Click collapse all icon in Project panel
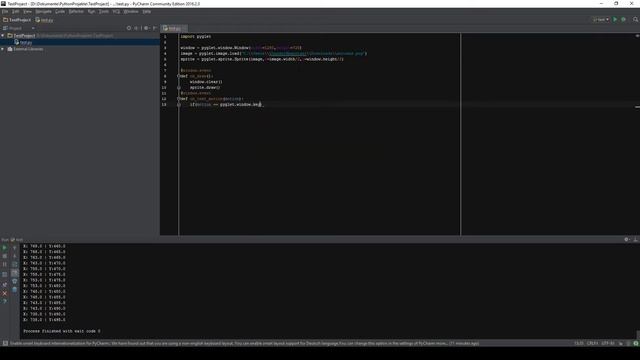This screenshot has width=640, height=360. click(136, 28)
